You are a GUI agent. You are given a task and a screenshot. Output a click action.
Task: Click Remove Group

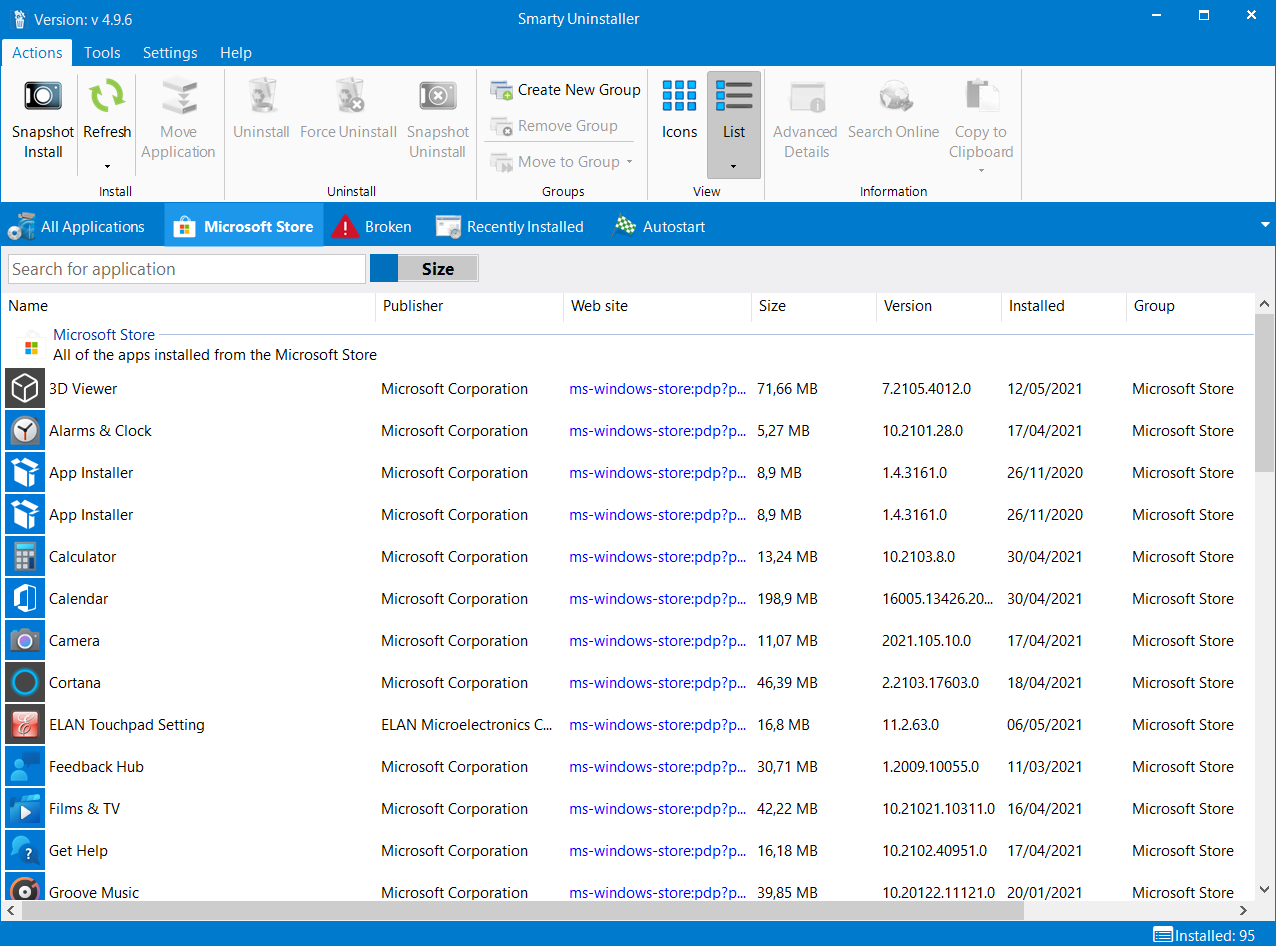(x=554, y=126)
